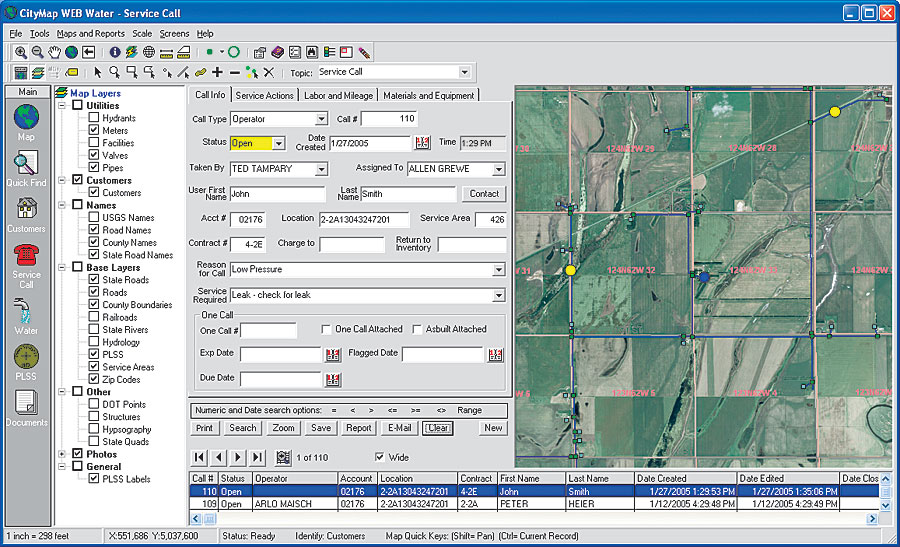Uncheck the Wide checkbox
Viewport: 900px width, 547px height.
pos(379,457)
